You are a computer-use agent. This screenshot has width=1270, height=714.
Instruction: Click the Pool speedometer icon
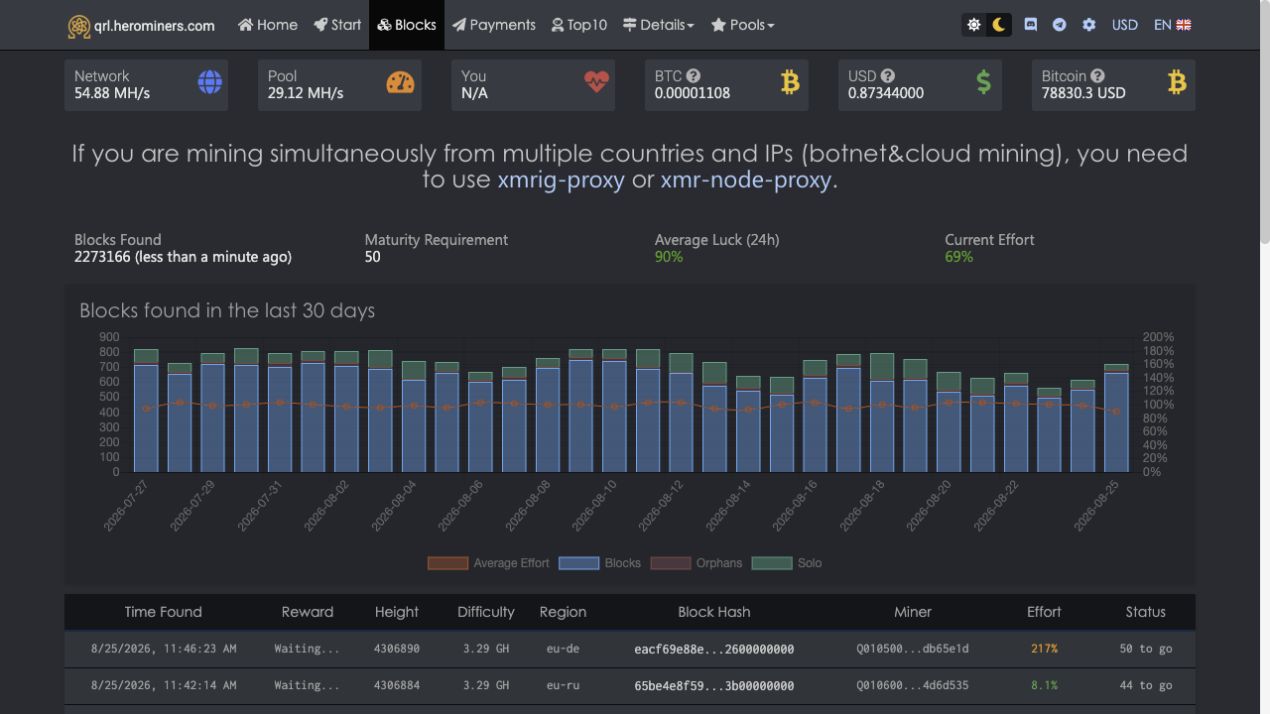pos(400,83)
